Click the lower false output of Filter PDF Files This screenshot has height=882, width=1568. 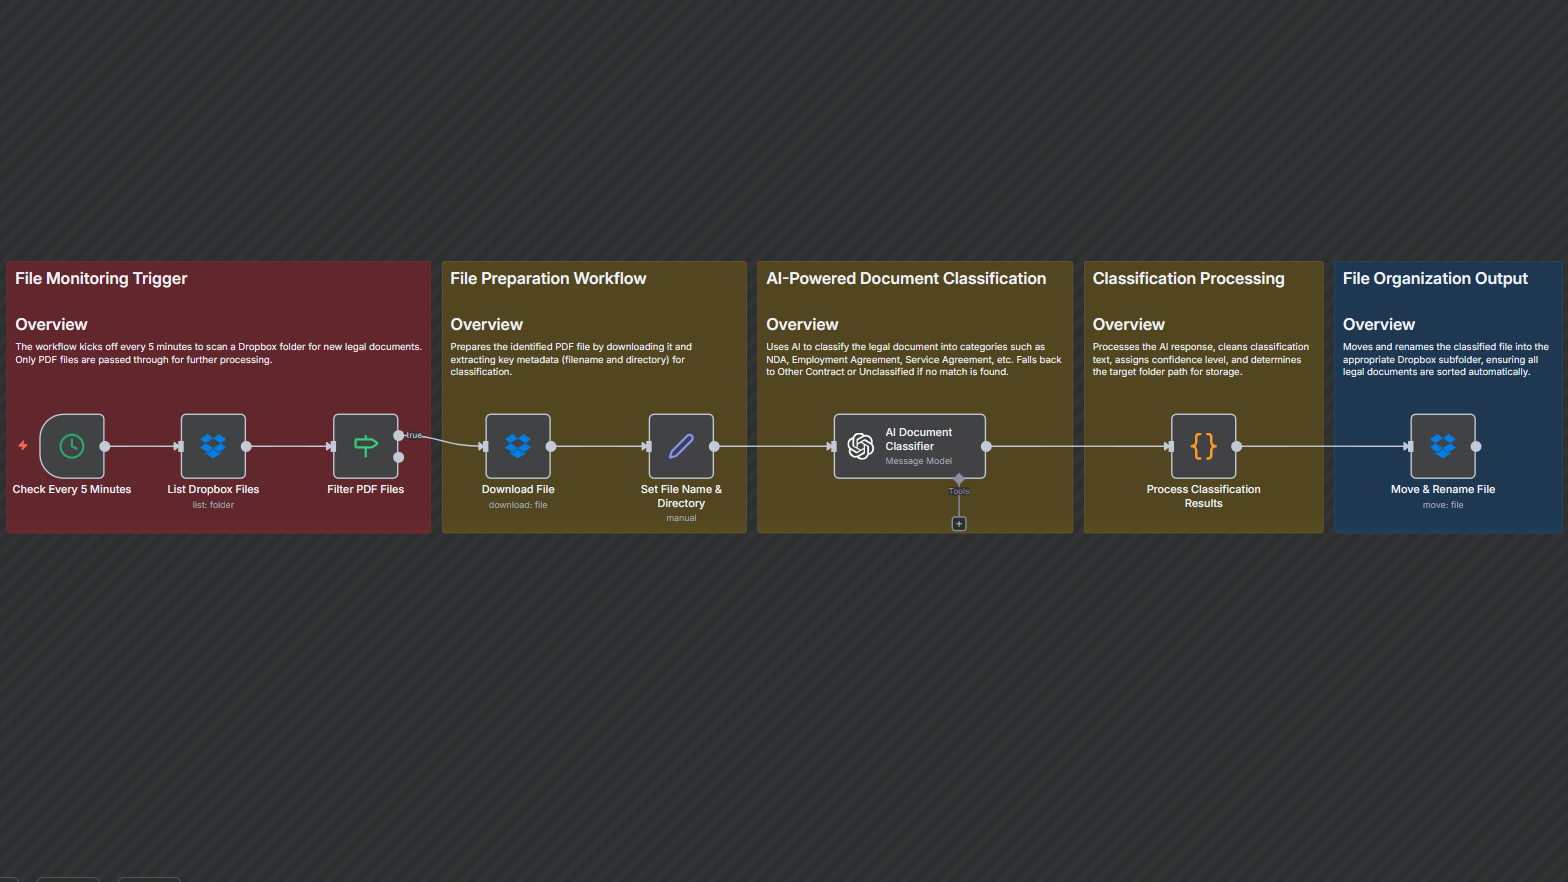pos(399,457)
